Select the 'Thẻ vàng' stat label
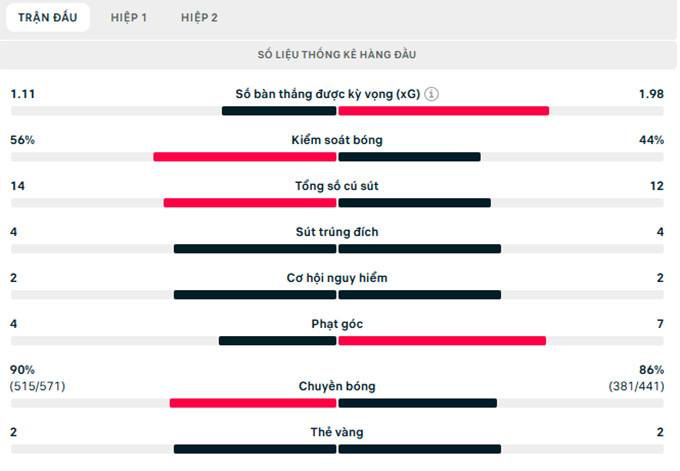Image resolution: width=680 pixels, height=471 pixels. pyautogui.click(x=337, y=432)
